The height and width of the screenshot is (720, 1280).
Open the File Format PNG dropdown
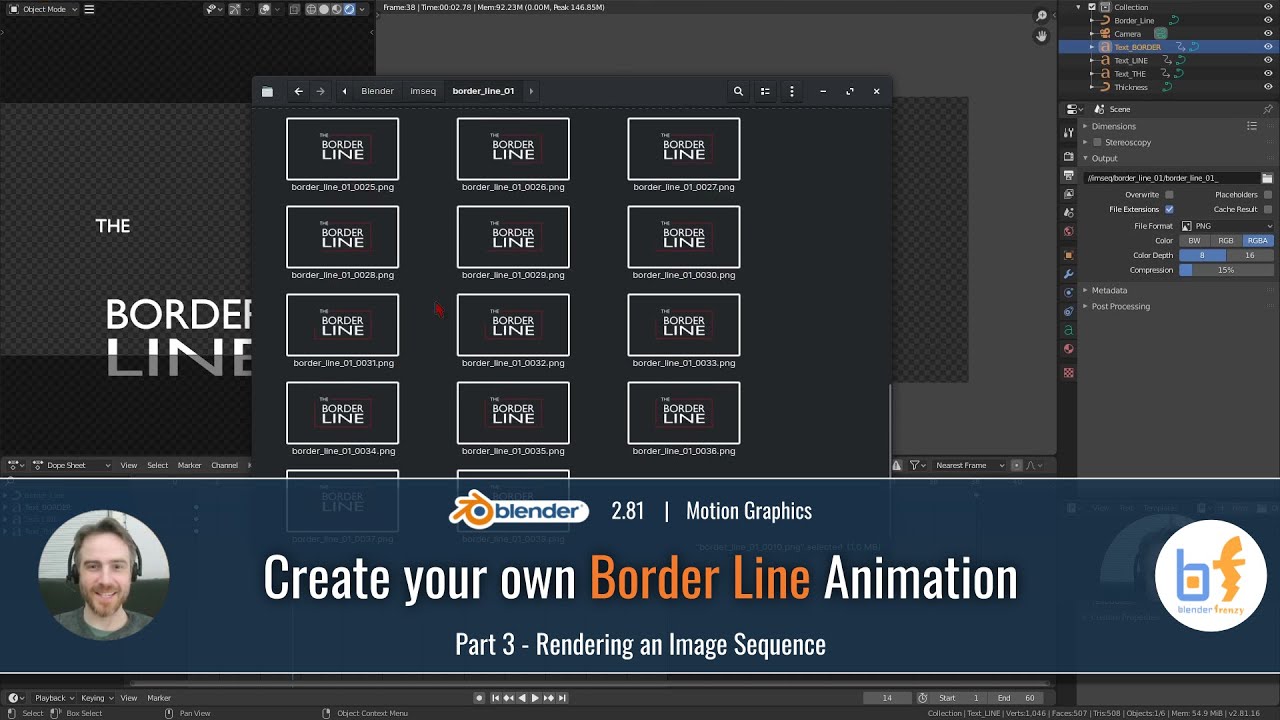(1227, 226)
